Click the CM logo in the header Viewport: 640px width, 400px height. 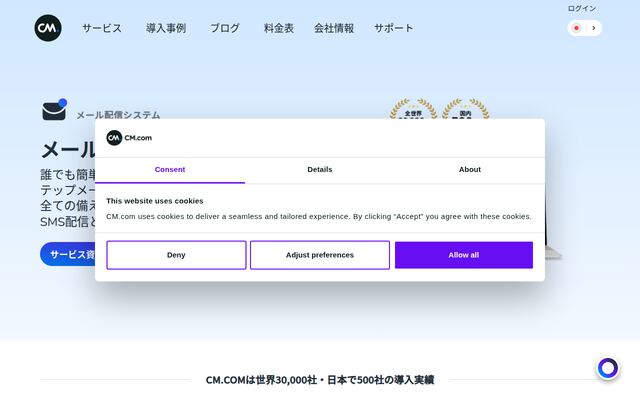click(48, 28)
